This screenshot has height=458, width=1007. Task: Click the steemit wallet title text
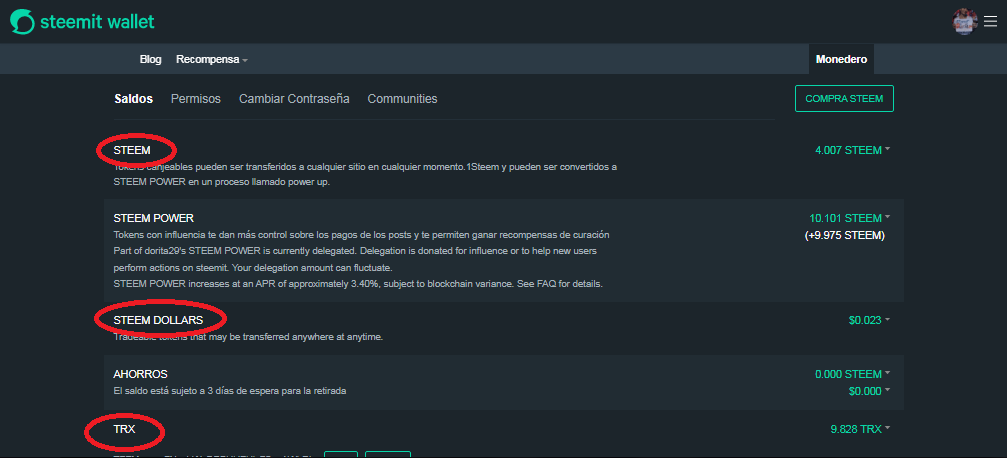click(x=97, y=22)
